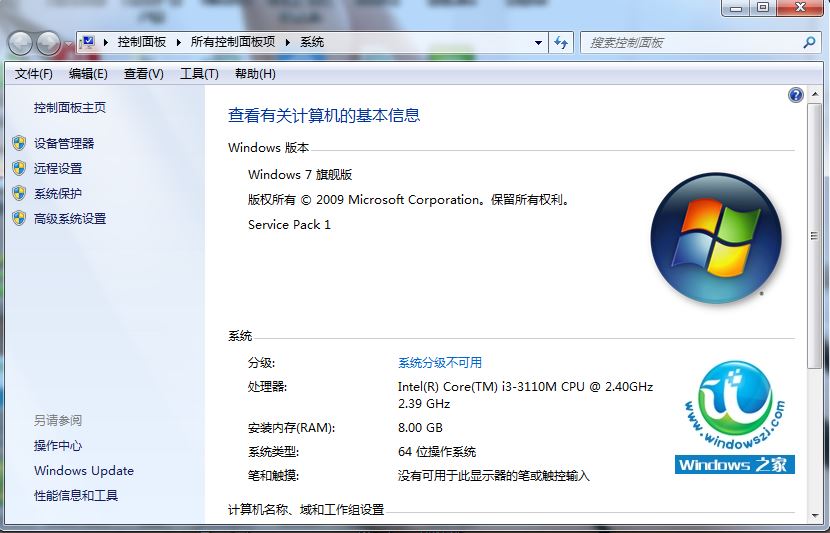The image size is (830, 533).
Task: Open Windows Update link in sidebar
Action: click(x=84, y=470)
